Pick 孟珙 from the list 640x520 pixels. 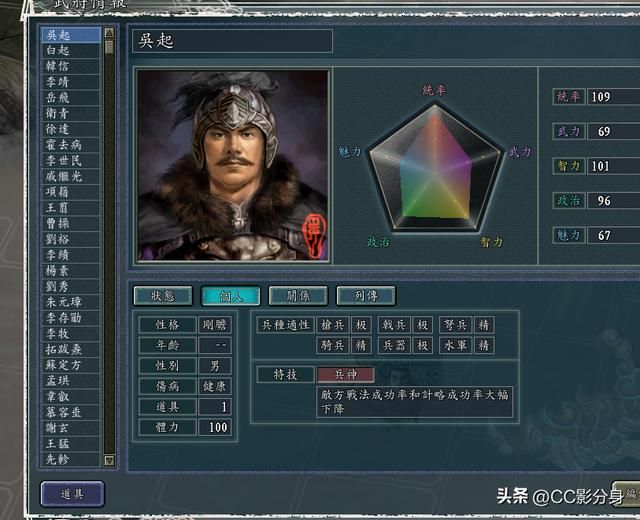pos(71,381)
